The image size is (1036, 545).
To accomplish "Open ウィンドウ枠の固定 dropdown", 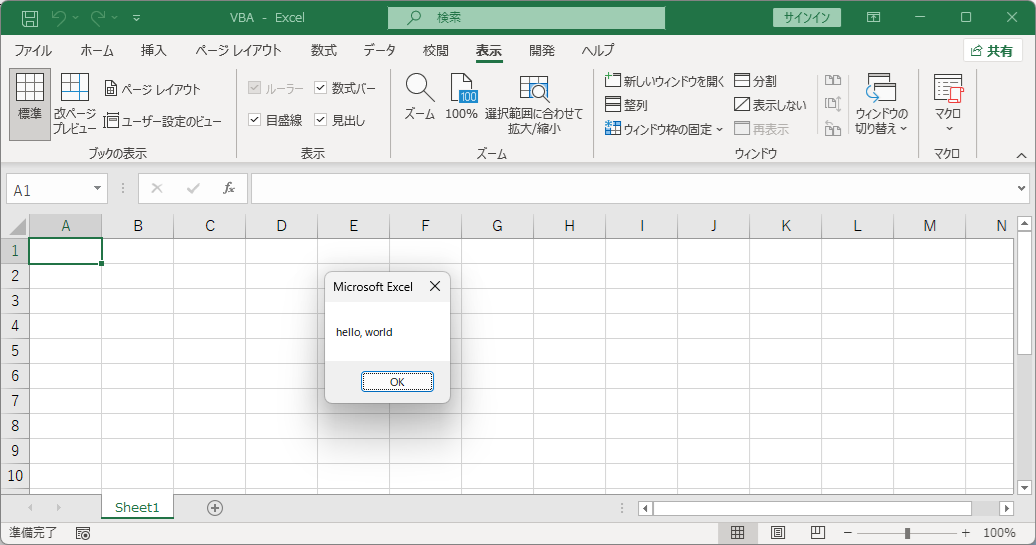I will [664, 129].
